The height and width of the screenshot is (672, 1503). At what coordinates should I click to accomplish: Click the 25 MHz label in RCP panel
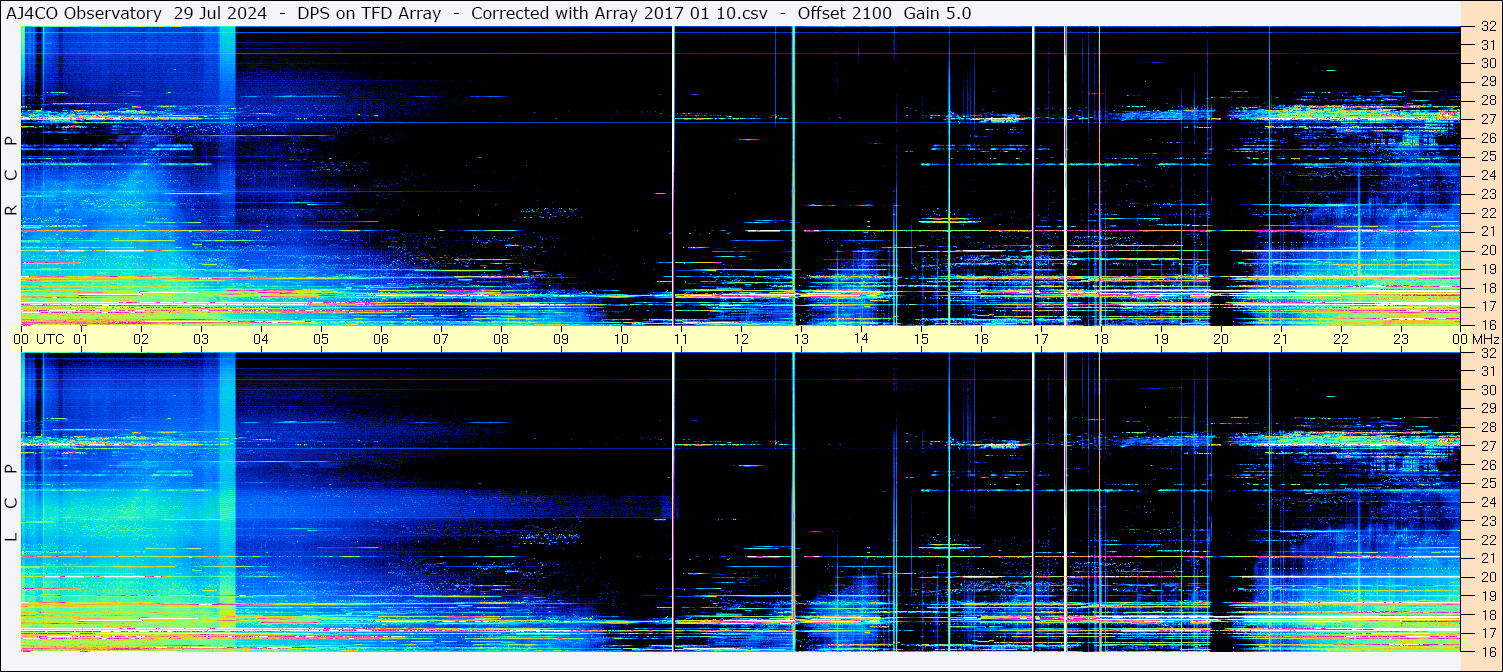pyautogui.click(x=1487, y=156)
